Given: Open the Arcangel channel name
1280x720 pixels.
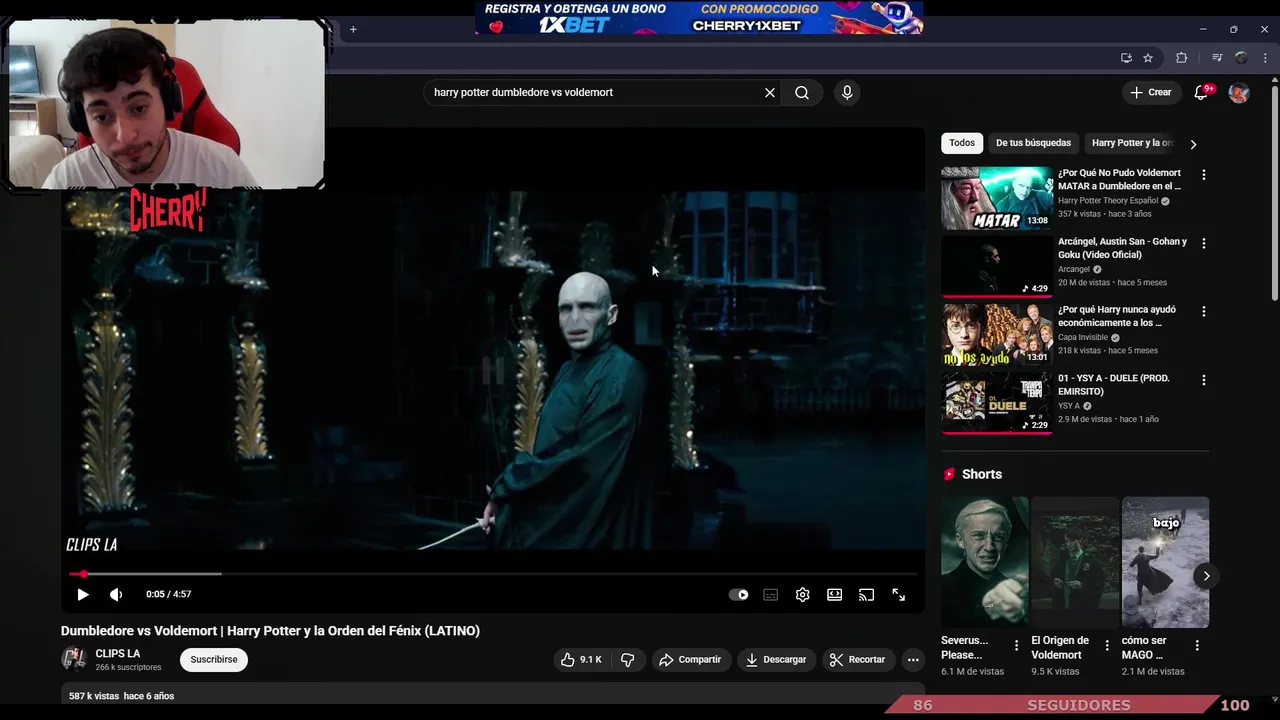Looking at the screenshot, I should (x=1074, y=270).
